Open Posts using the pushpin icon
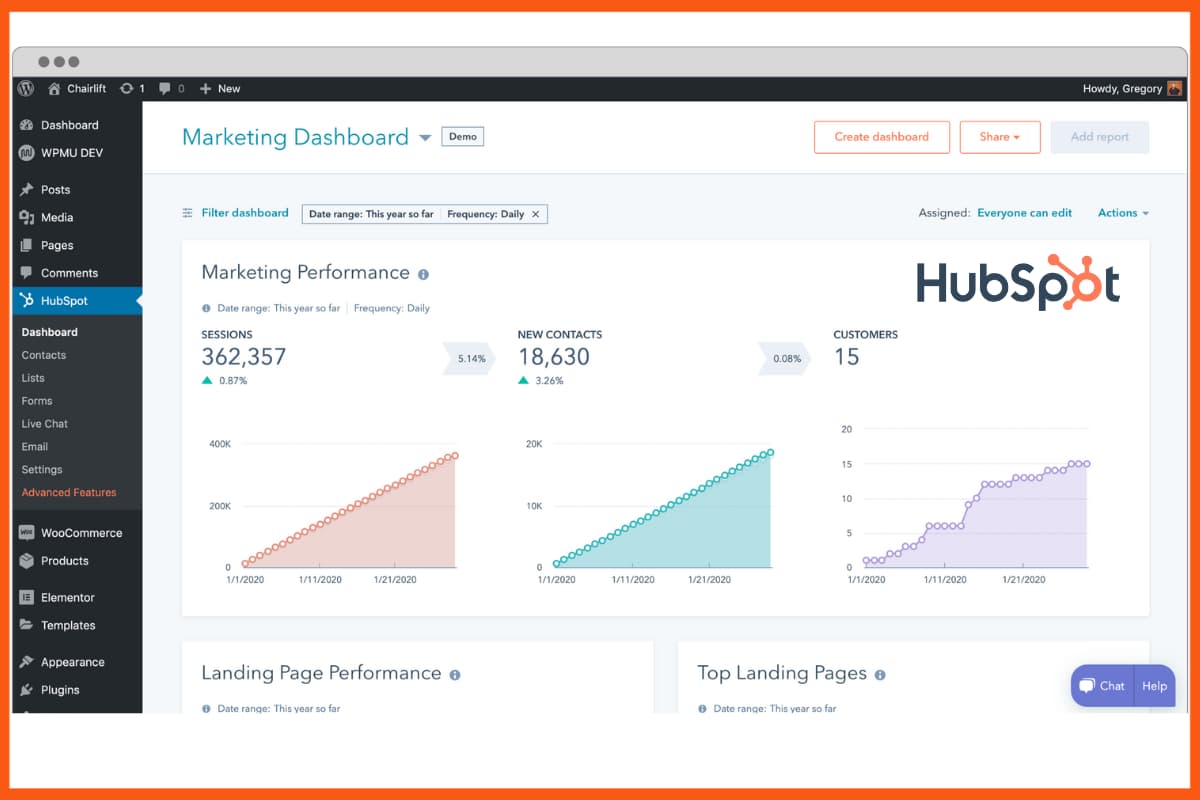 27,189
